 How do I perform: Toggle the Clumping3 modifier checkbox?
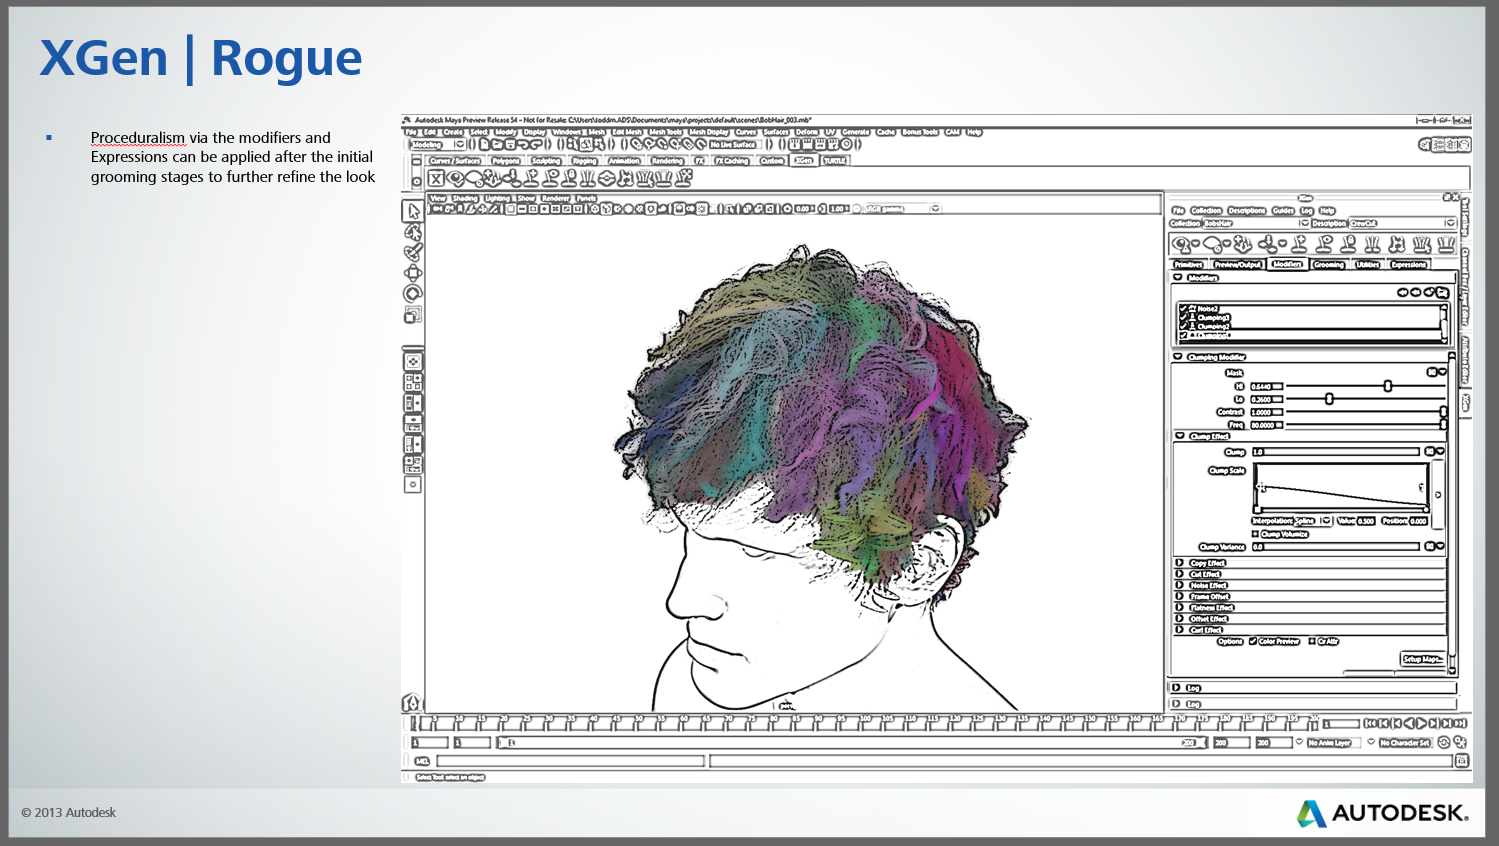[1184, 318]
